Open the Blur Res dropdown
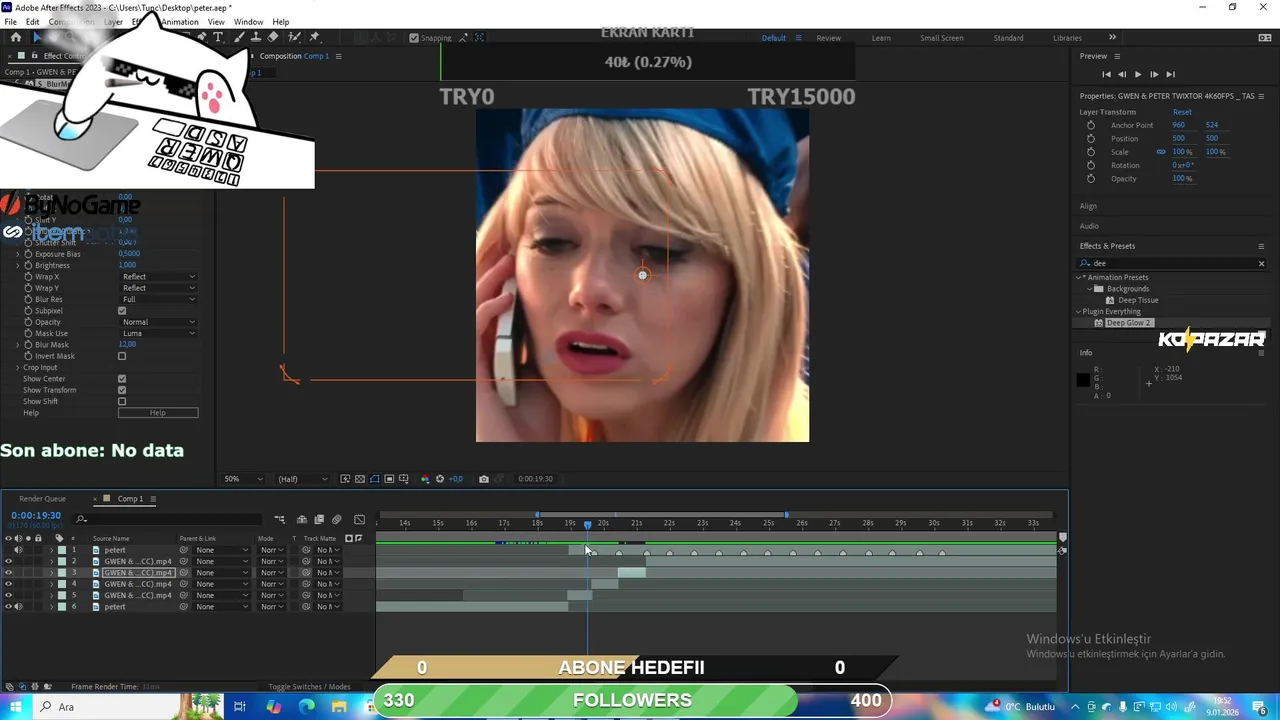The width and height of the screenshot is (1280, 720). pos(158,299)
